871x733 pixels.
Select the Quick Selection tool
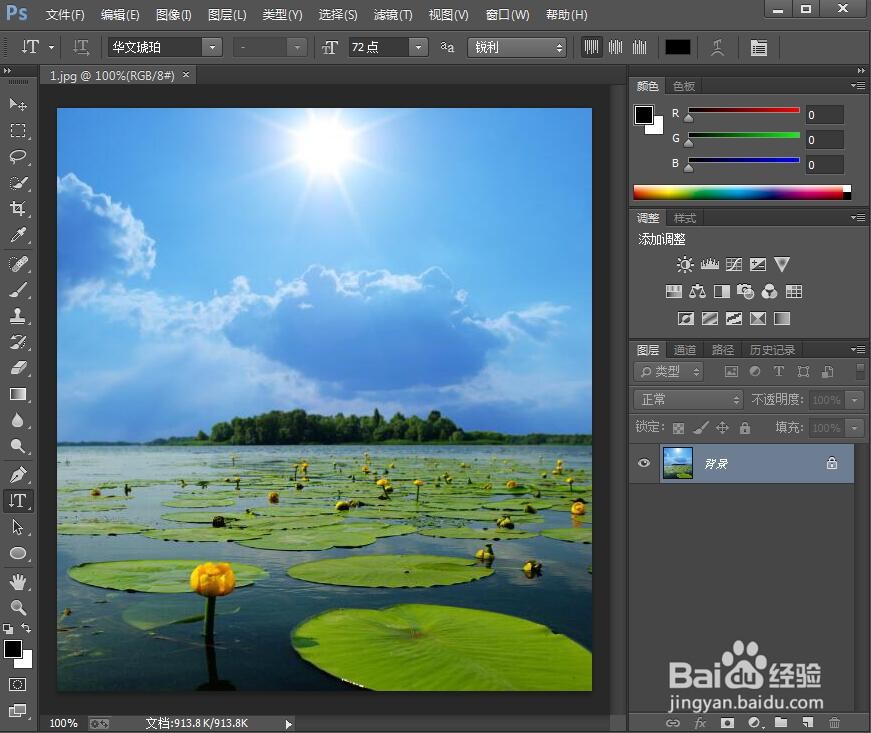18,183
